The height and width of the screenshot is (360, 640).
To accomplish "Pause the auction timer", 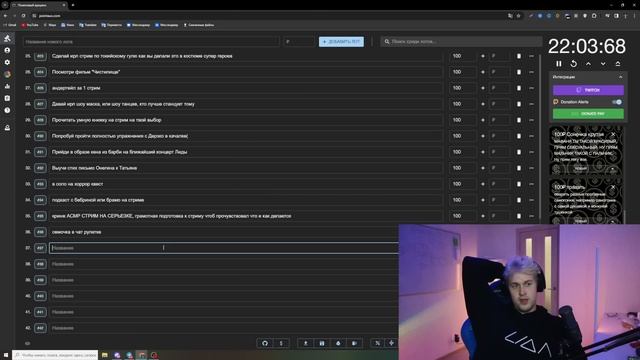I will 559,64.
